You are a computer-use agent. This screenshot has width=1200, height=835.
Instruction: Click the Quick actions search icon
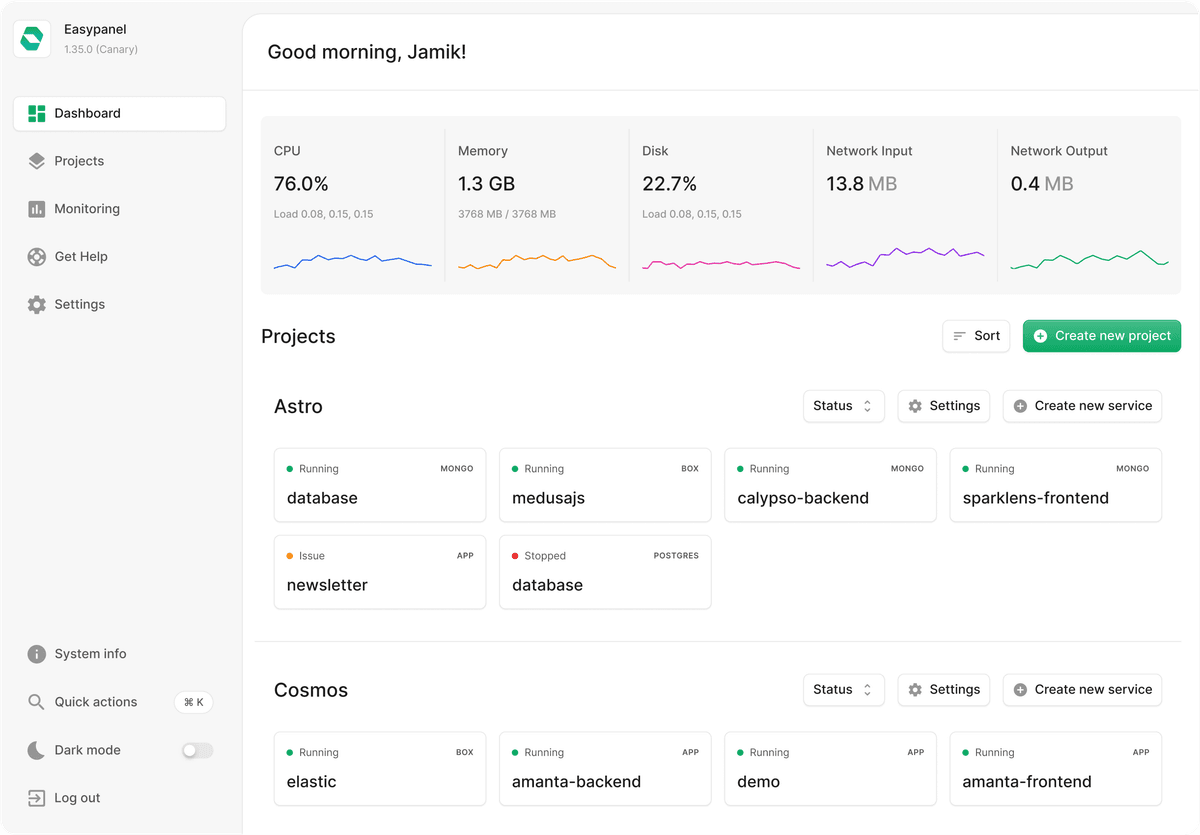click(37, 702)
